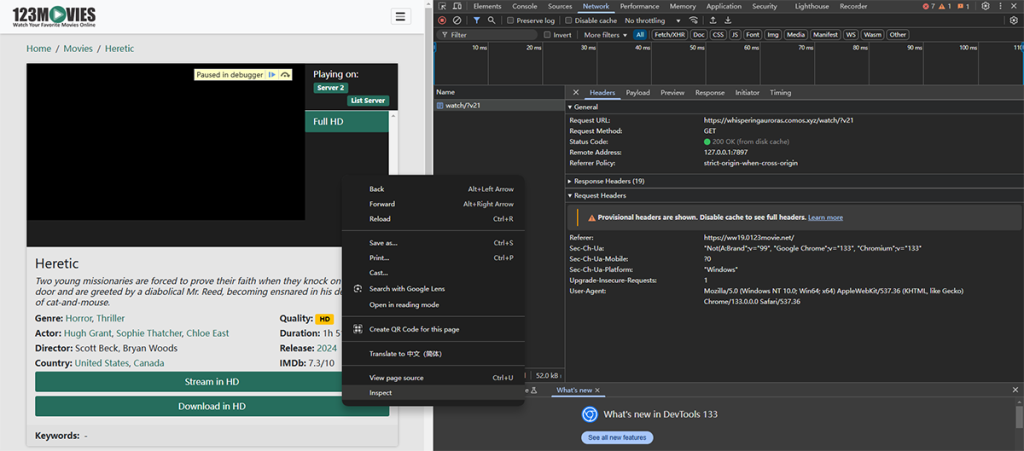1024x451 pixels.
Task: Click the step over icon in paused overlay
Action: pos(285,75)
